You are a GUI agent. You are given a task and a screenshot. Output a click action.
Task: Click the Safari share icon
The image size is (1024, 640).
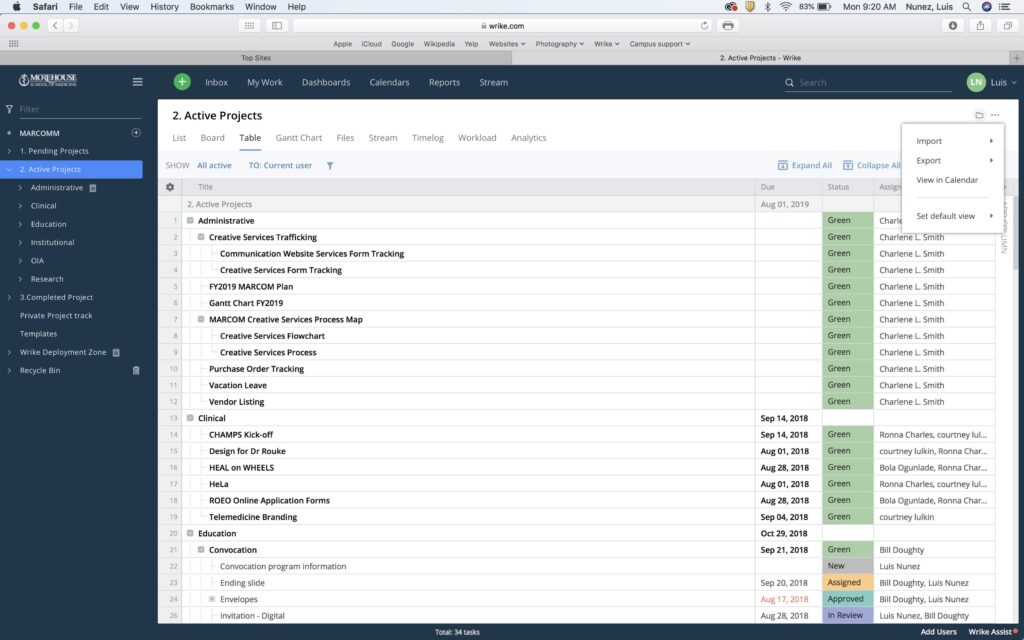tap(980, 25)
